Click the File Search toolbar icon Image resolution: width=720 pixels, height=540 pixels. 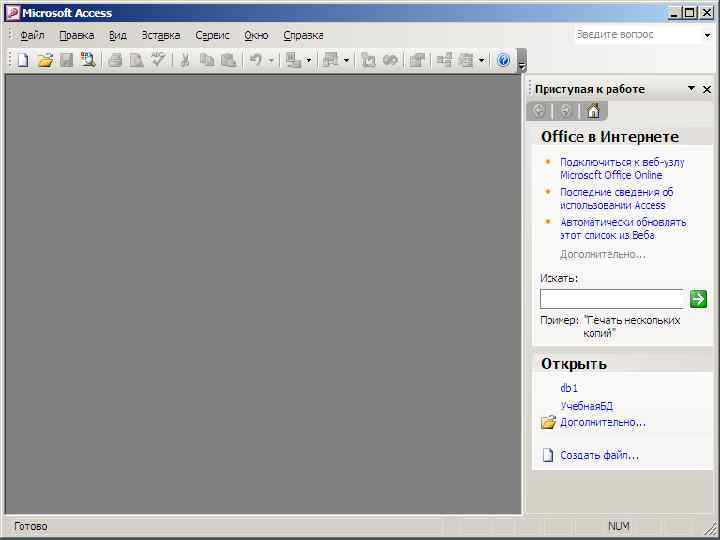(88, 60)
